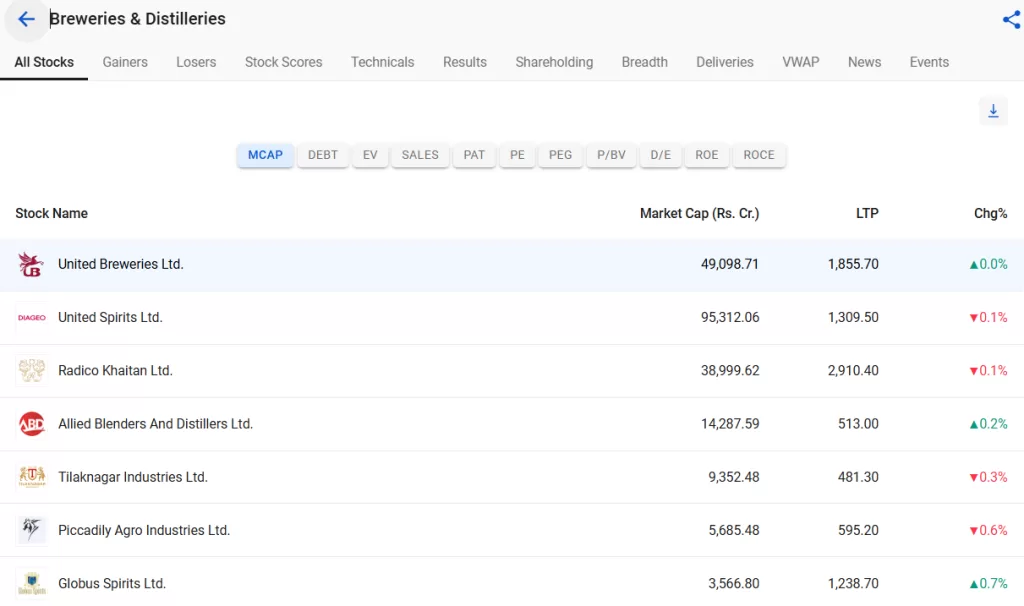Viewport: 1024px width, 606px height.
Task: View the Results tab
Action: 464,62
